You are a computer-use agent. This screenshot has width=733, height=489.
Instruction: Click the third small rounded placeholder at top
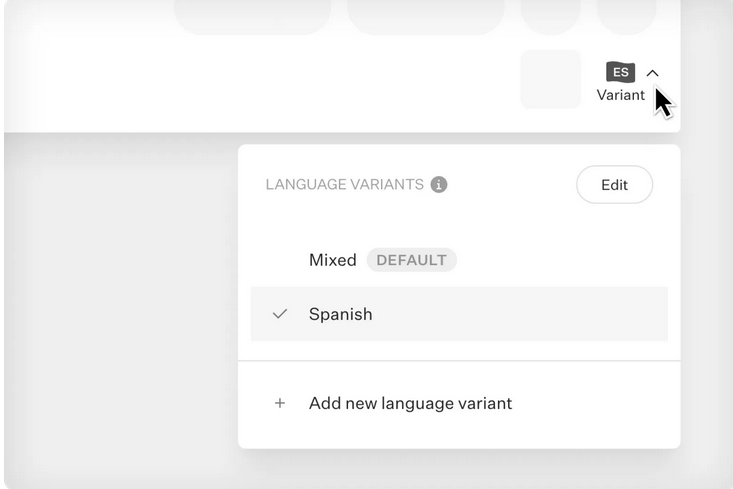click(x=550, y=15)
